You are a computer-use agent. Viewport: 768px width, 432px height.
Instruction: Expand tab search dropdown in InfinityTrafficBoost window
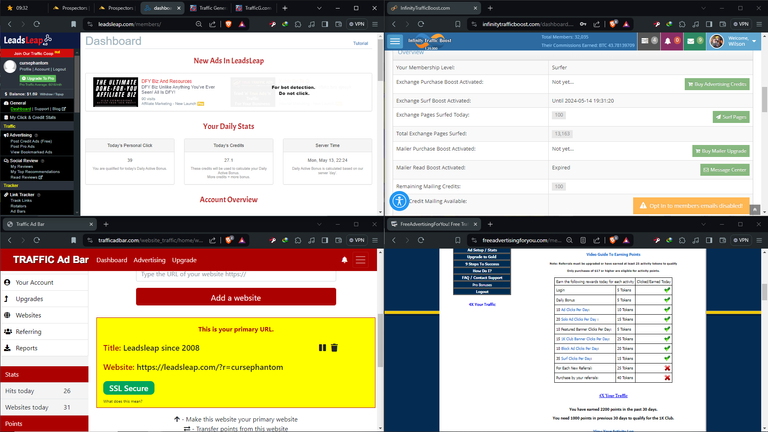[x=703, y=8]
